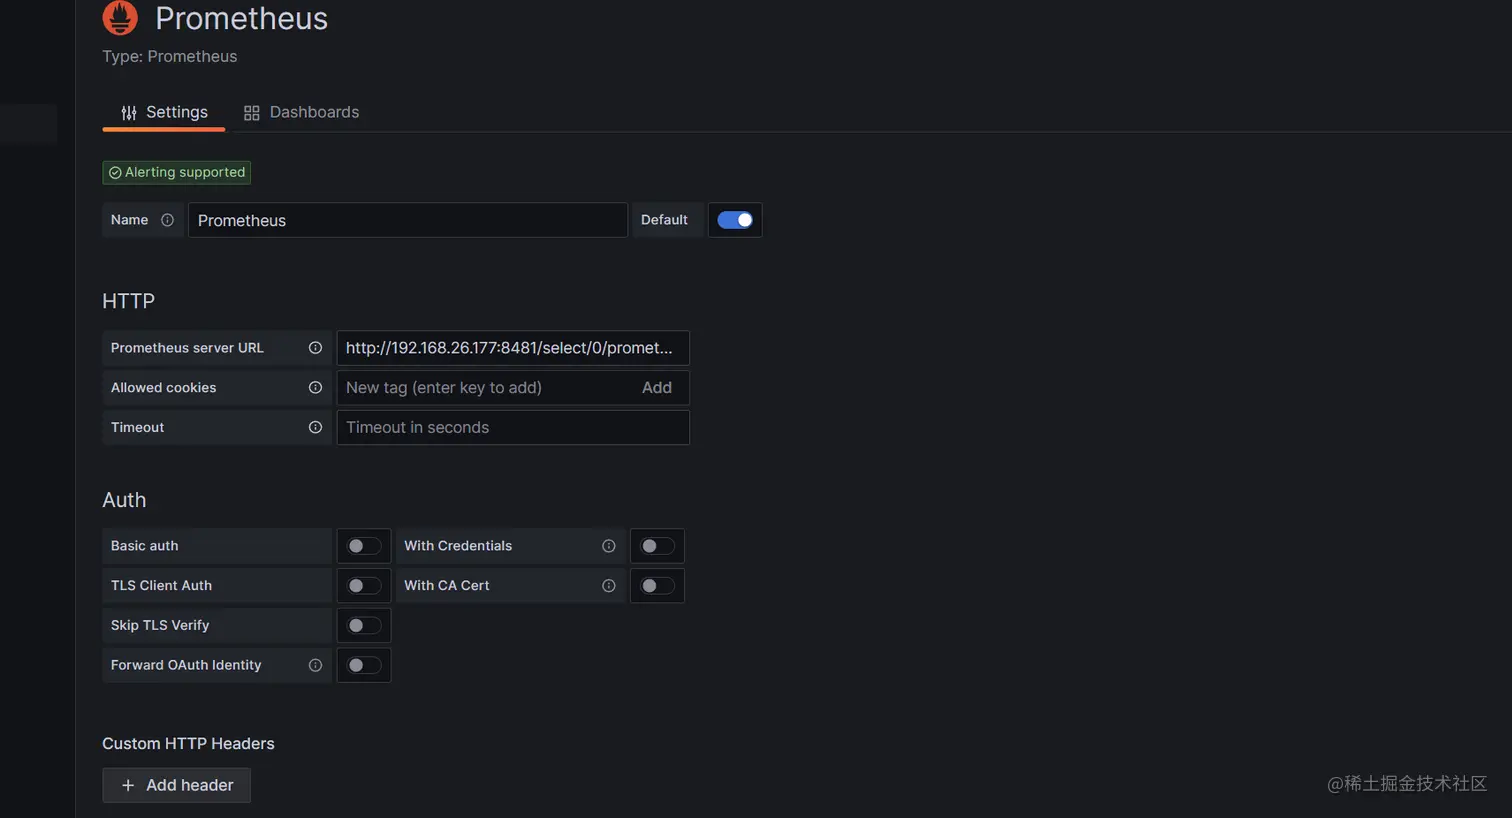Click the Prometheus page title
The height and width of the screenshot is (818, 1512).
[x=241, y=18]
